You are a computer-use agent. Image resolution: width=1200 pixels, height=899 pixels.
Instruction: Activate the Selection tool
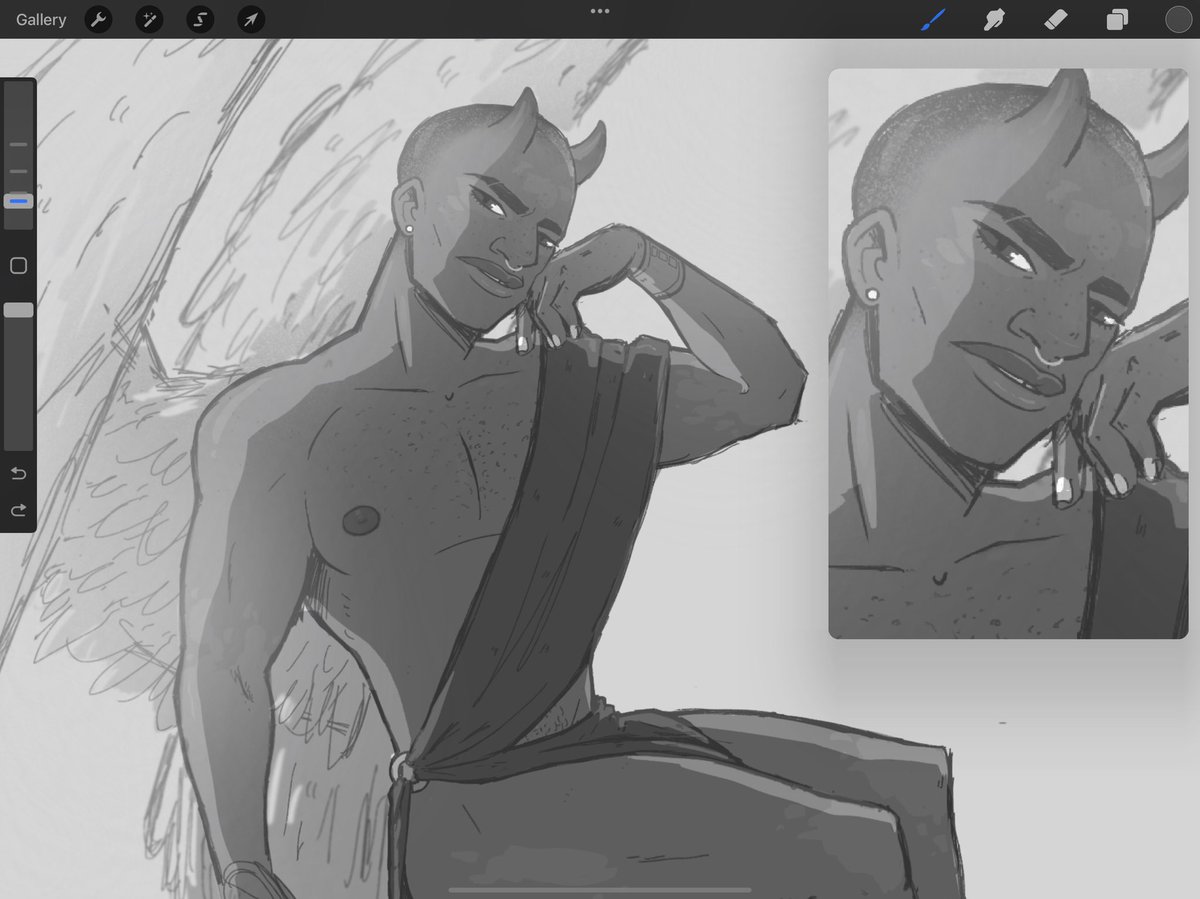(x=200, y=19)
